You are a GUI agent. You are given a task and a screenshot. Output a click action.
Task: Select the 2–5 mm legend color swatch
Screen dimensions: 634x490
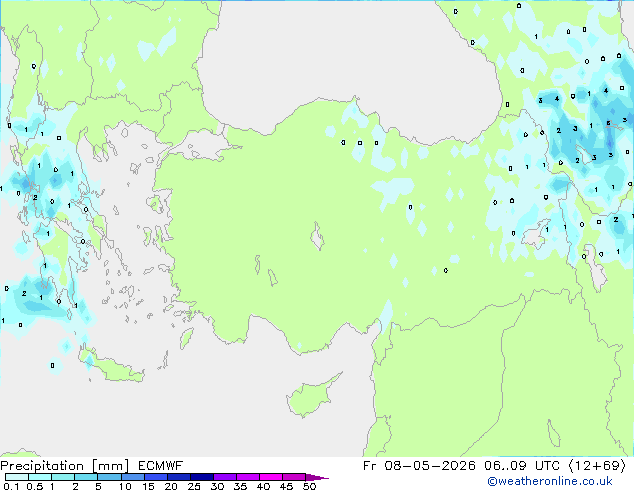(x=86, y=477)
